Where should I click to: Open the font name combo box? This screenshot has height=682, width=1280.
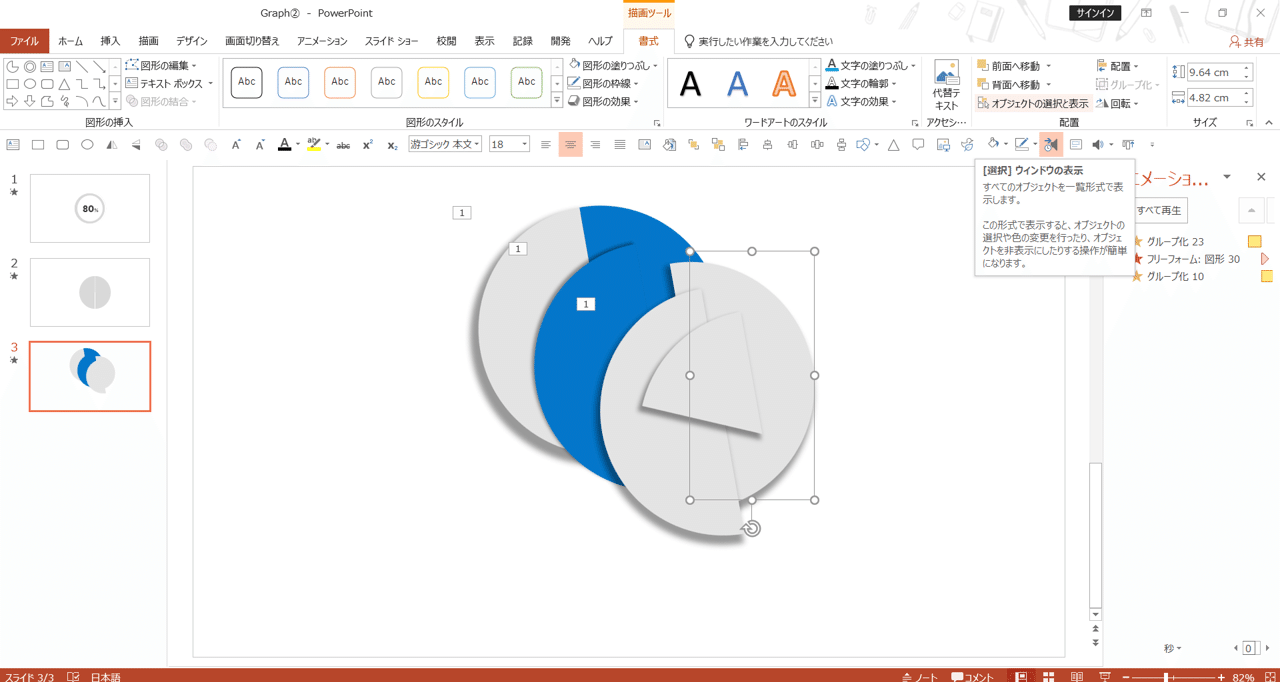(x=445, y=145)
